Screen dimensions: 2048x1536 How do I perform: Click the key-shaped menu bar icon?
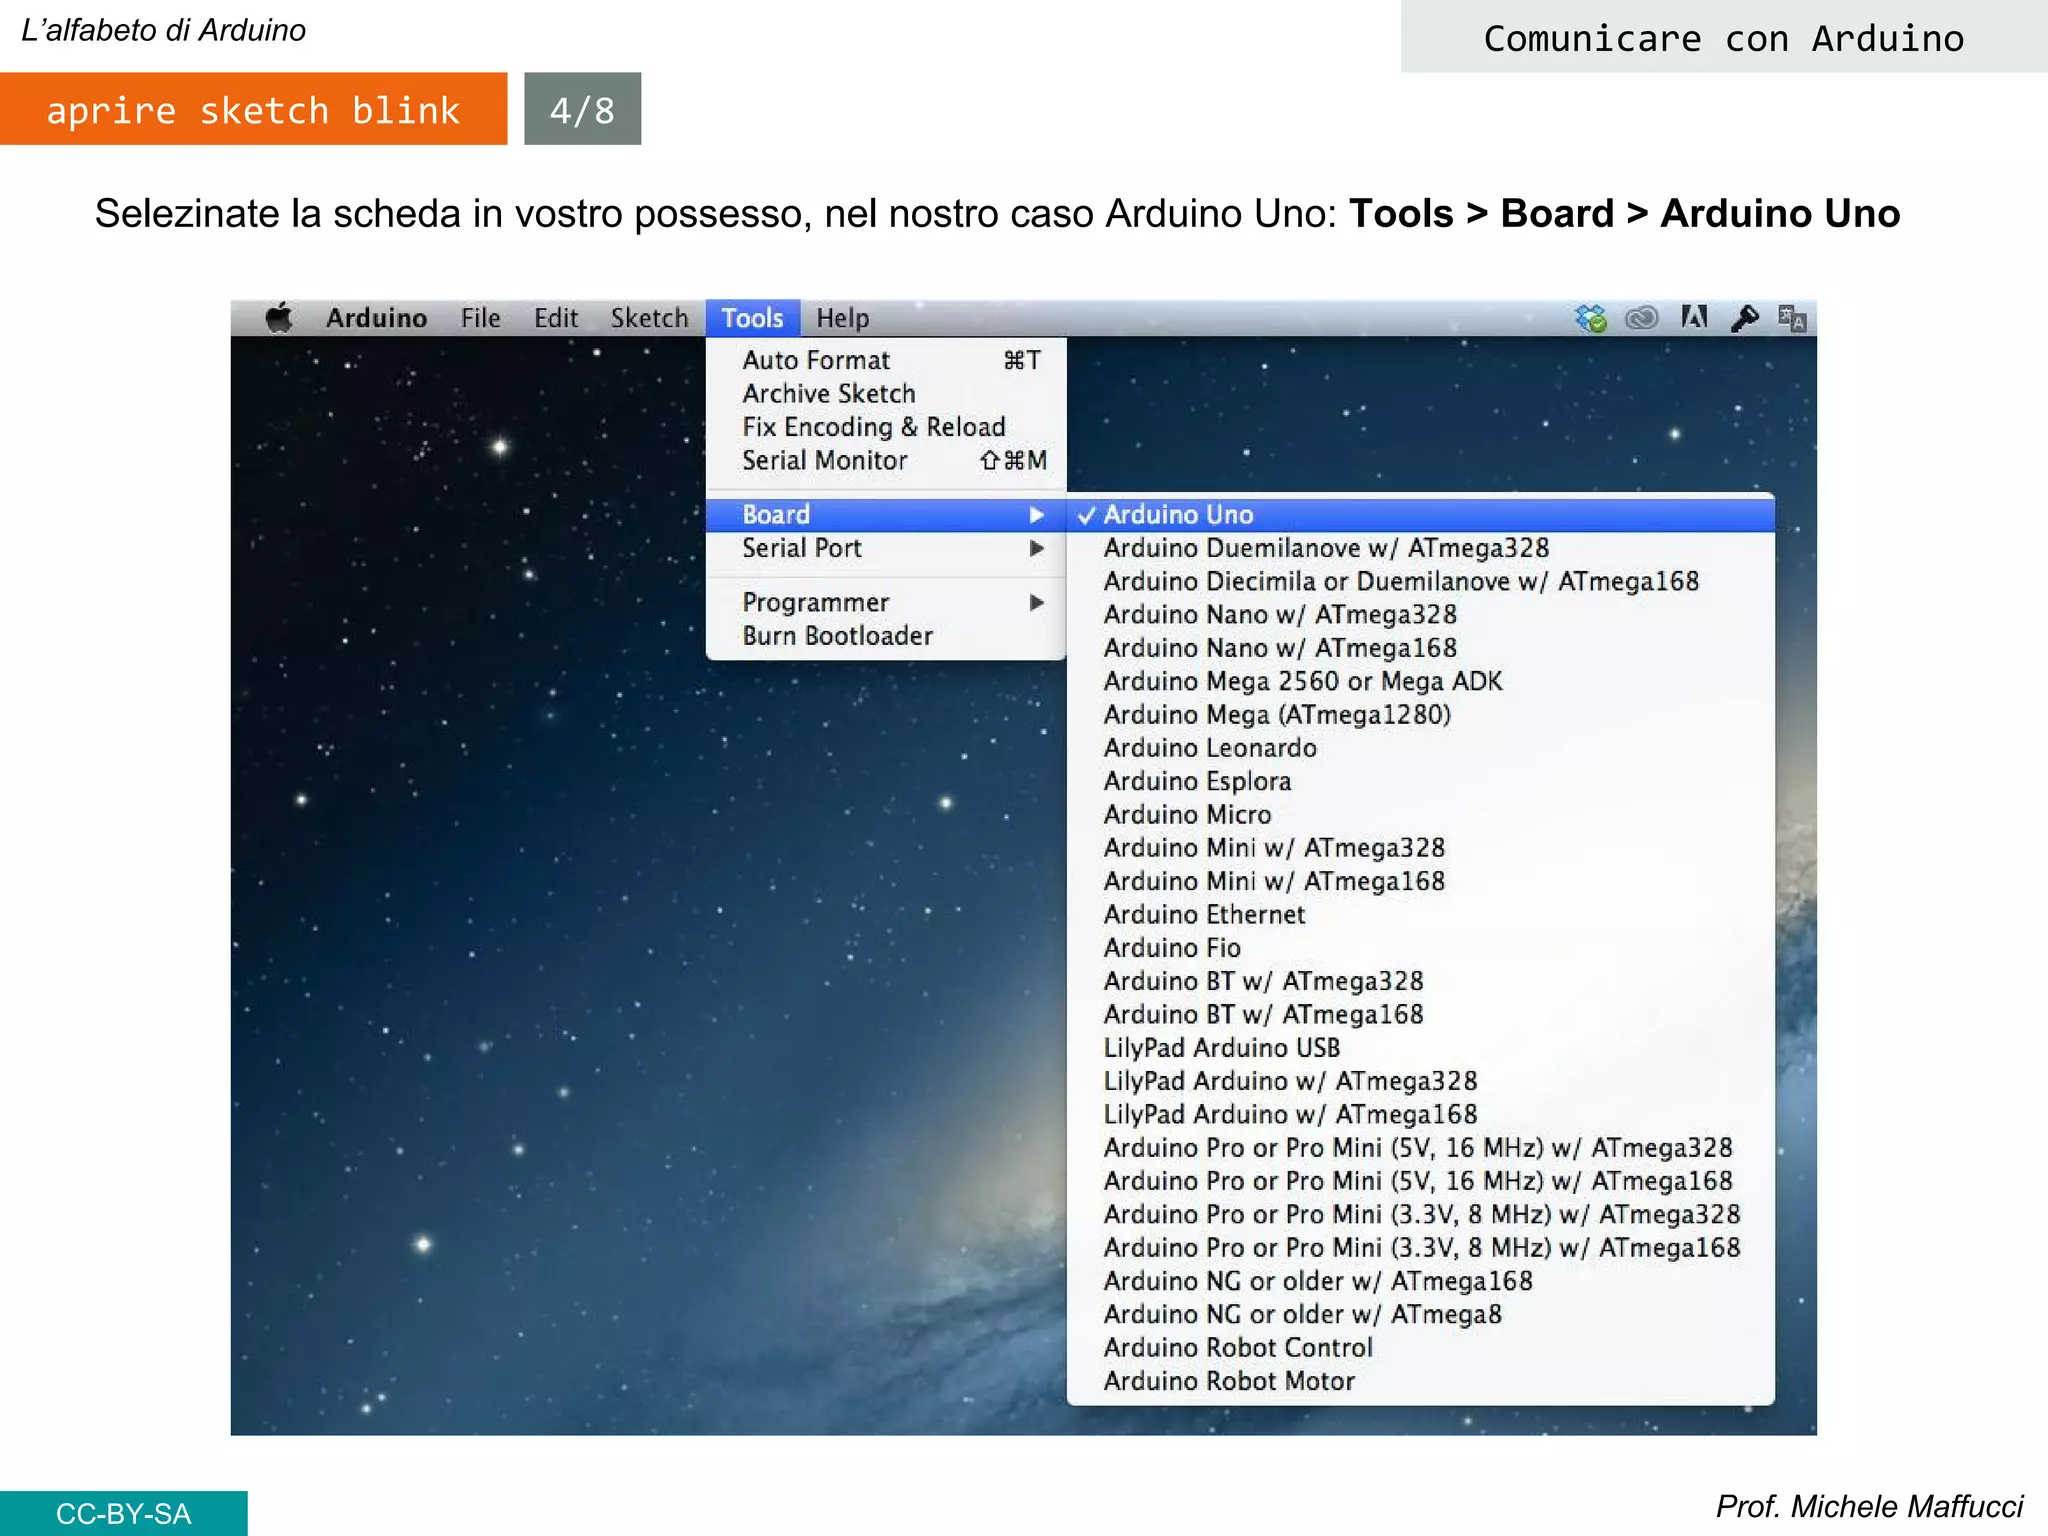click(x=1744, y=318)
